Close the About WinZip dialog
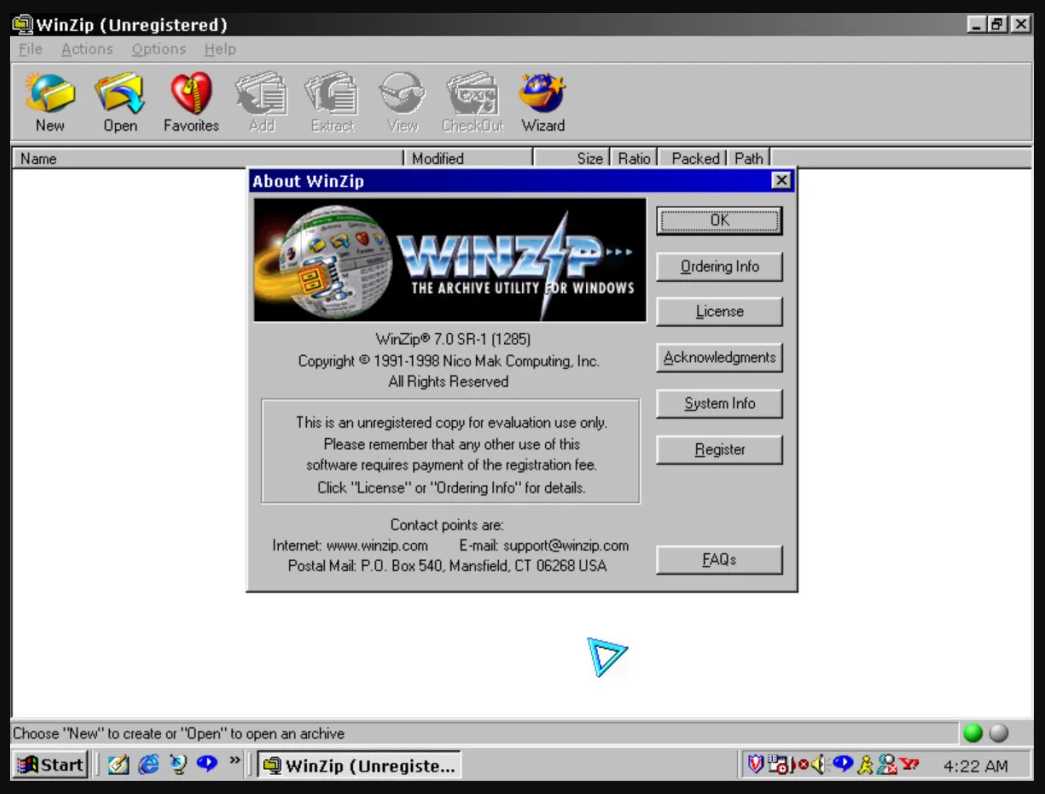 (781, 180)
